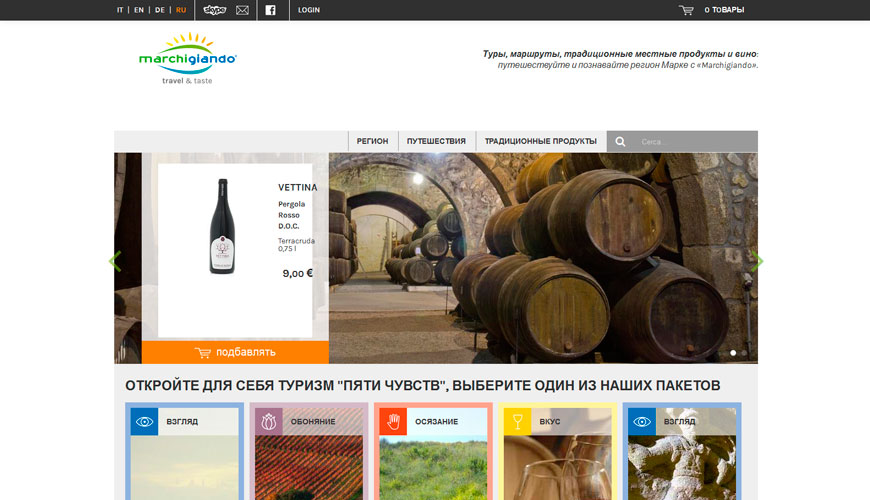Advance to the next carousel slide
The image size is (870, 500).
tap(757, 262)
